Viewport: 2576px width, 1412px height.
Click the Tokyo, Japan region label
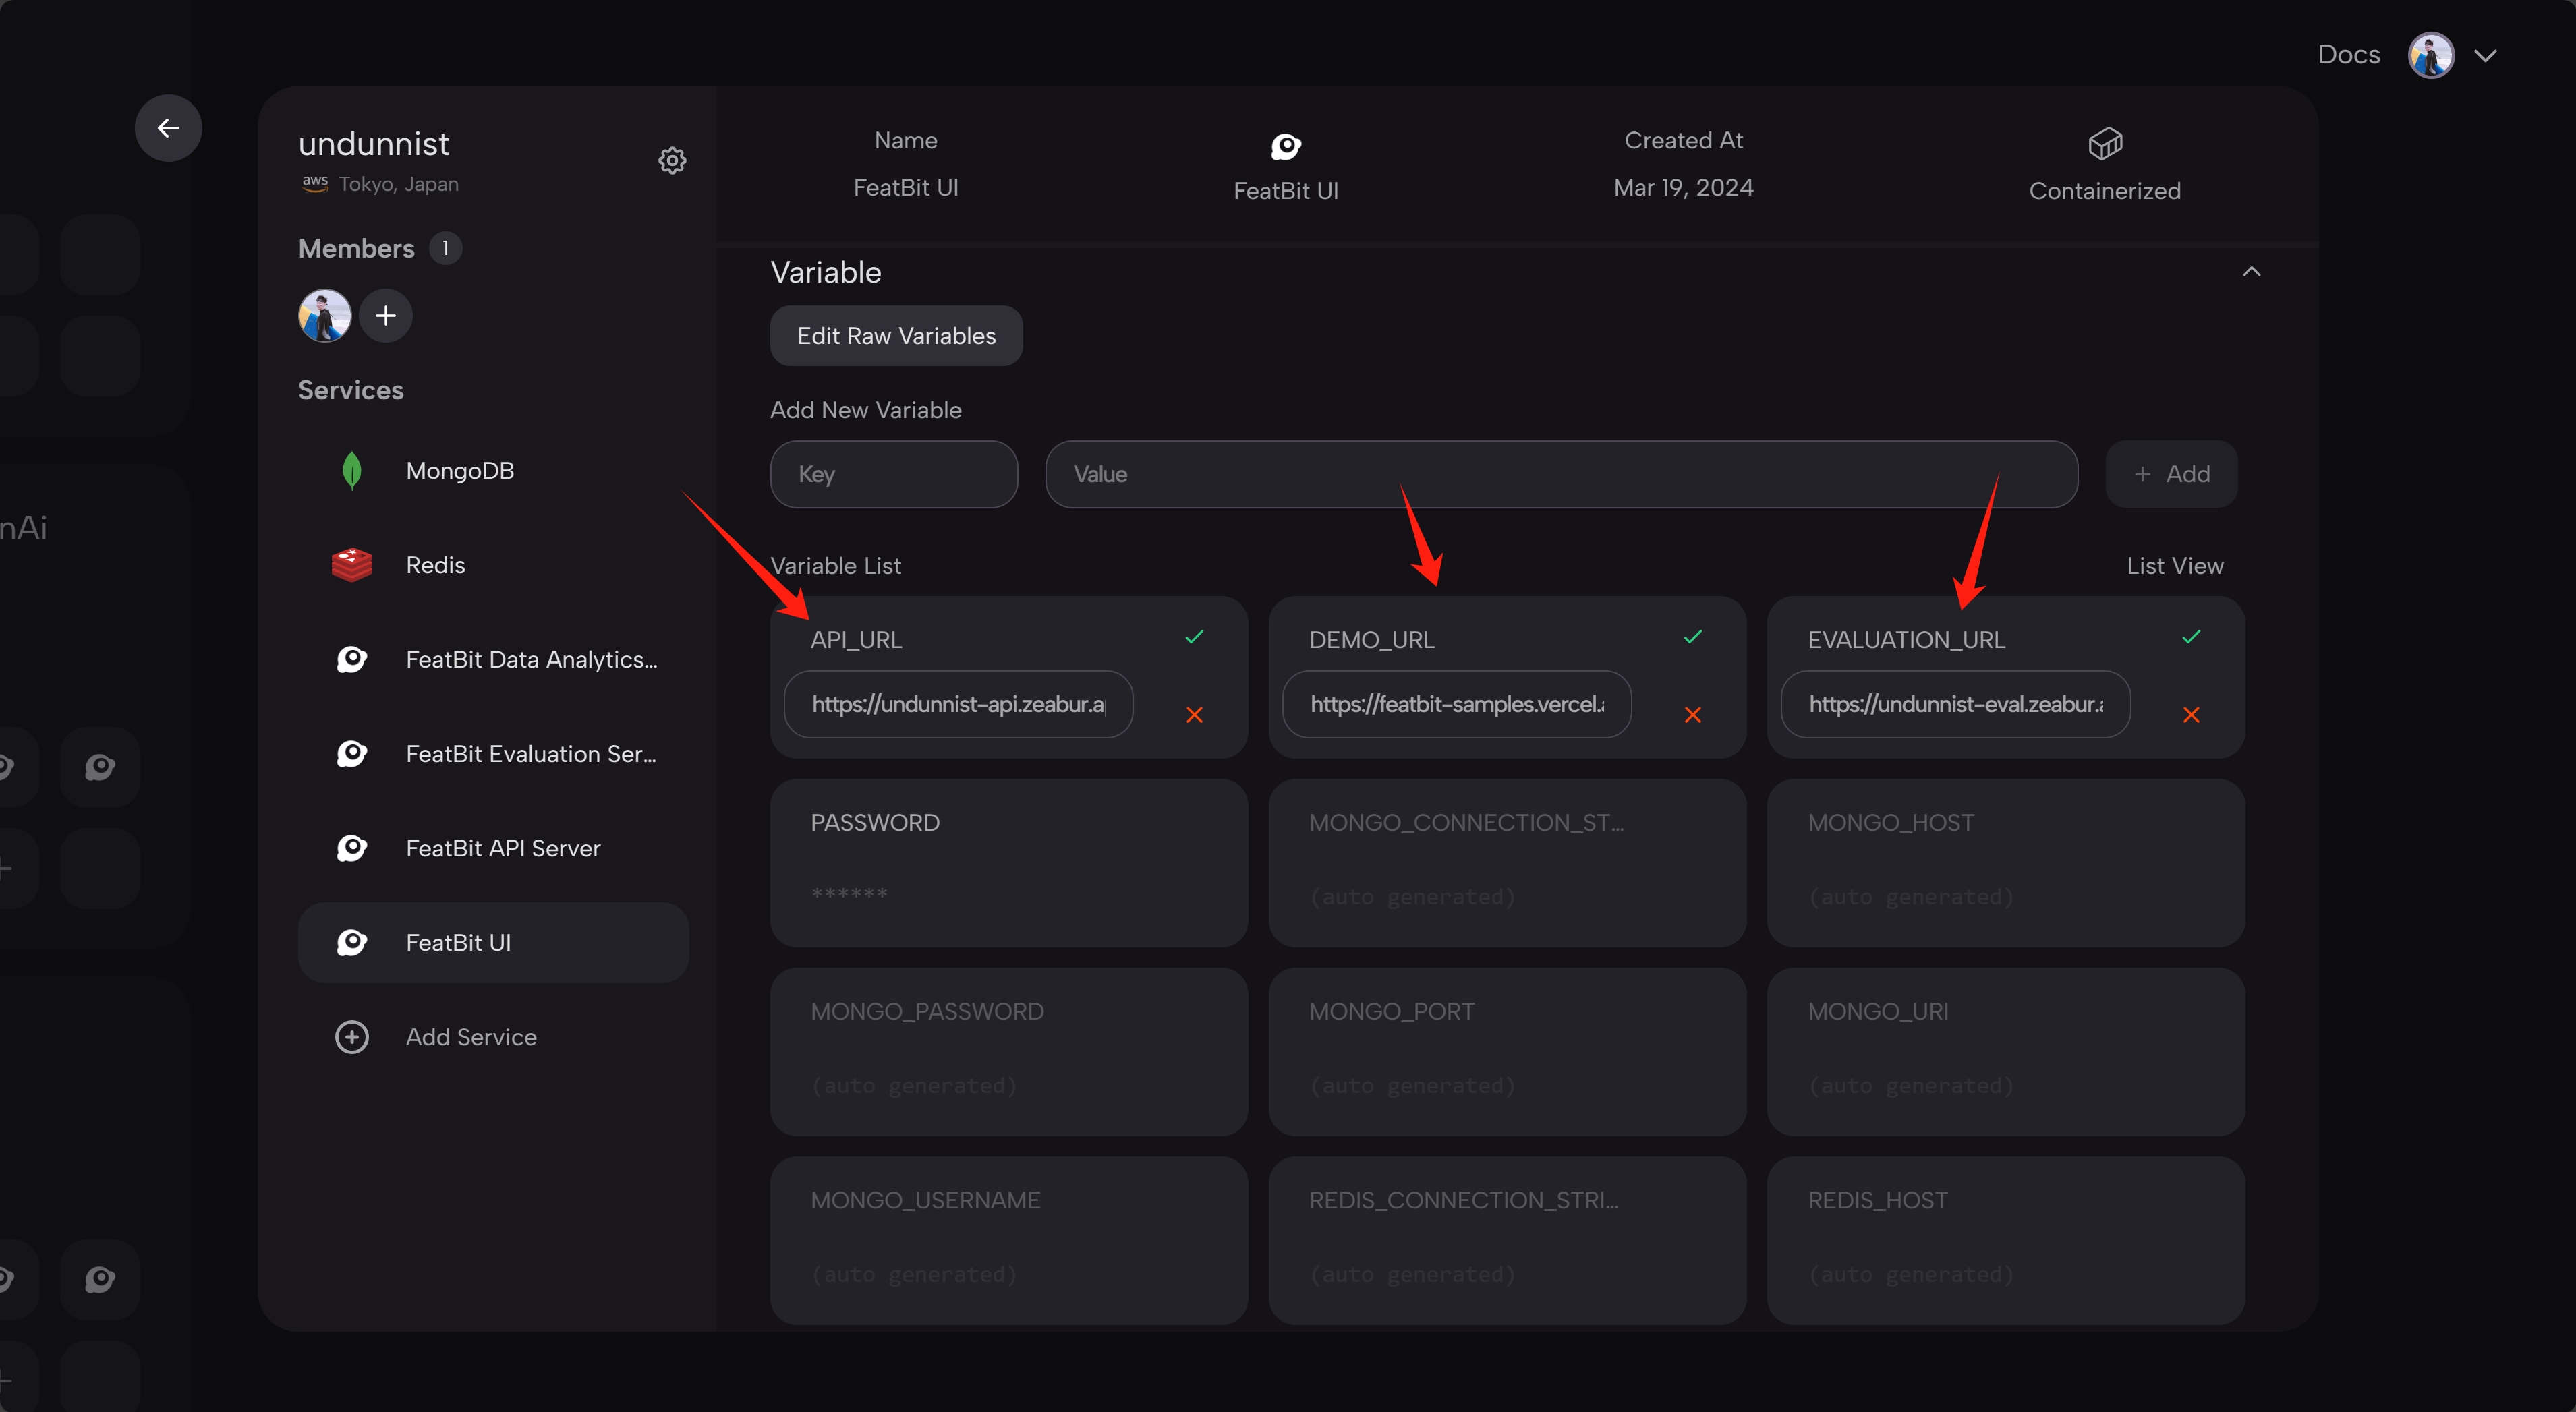pos(398,184)
